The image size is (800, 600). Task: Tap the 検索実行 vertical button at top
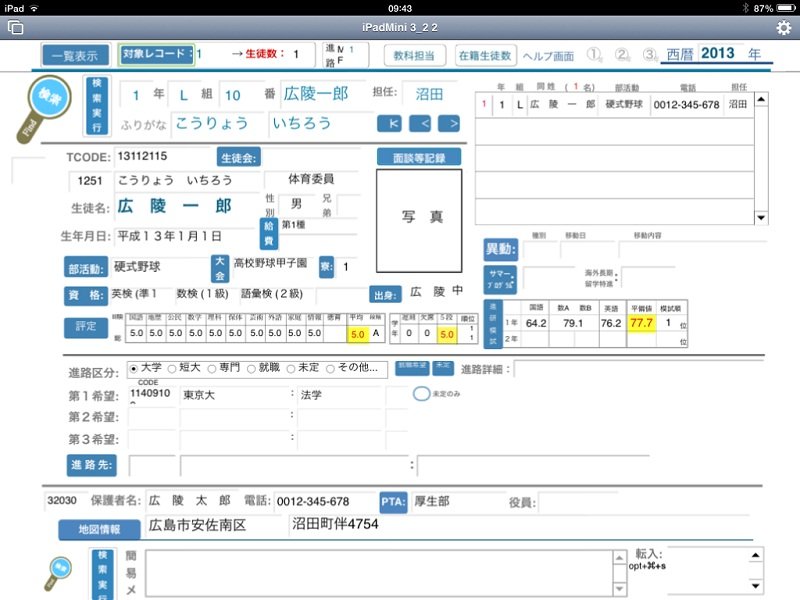pyautogui.click(x=97, y=105)
